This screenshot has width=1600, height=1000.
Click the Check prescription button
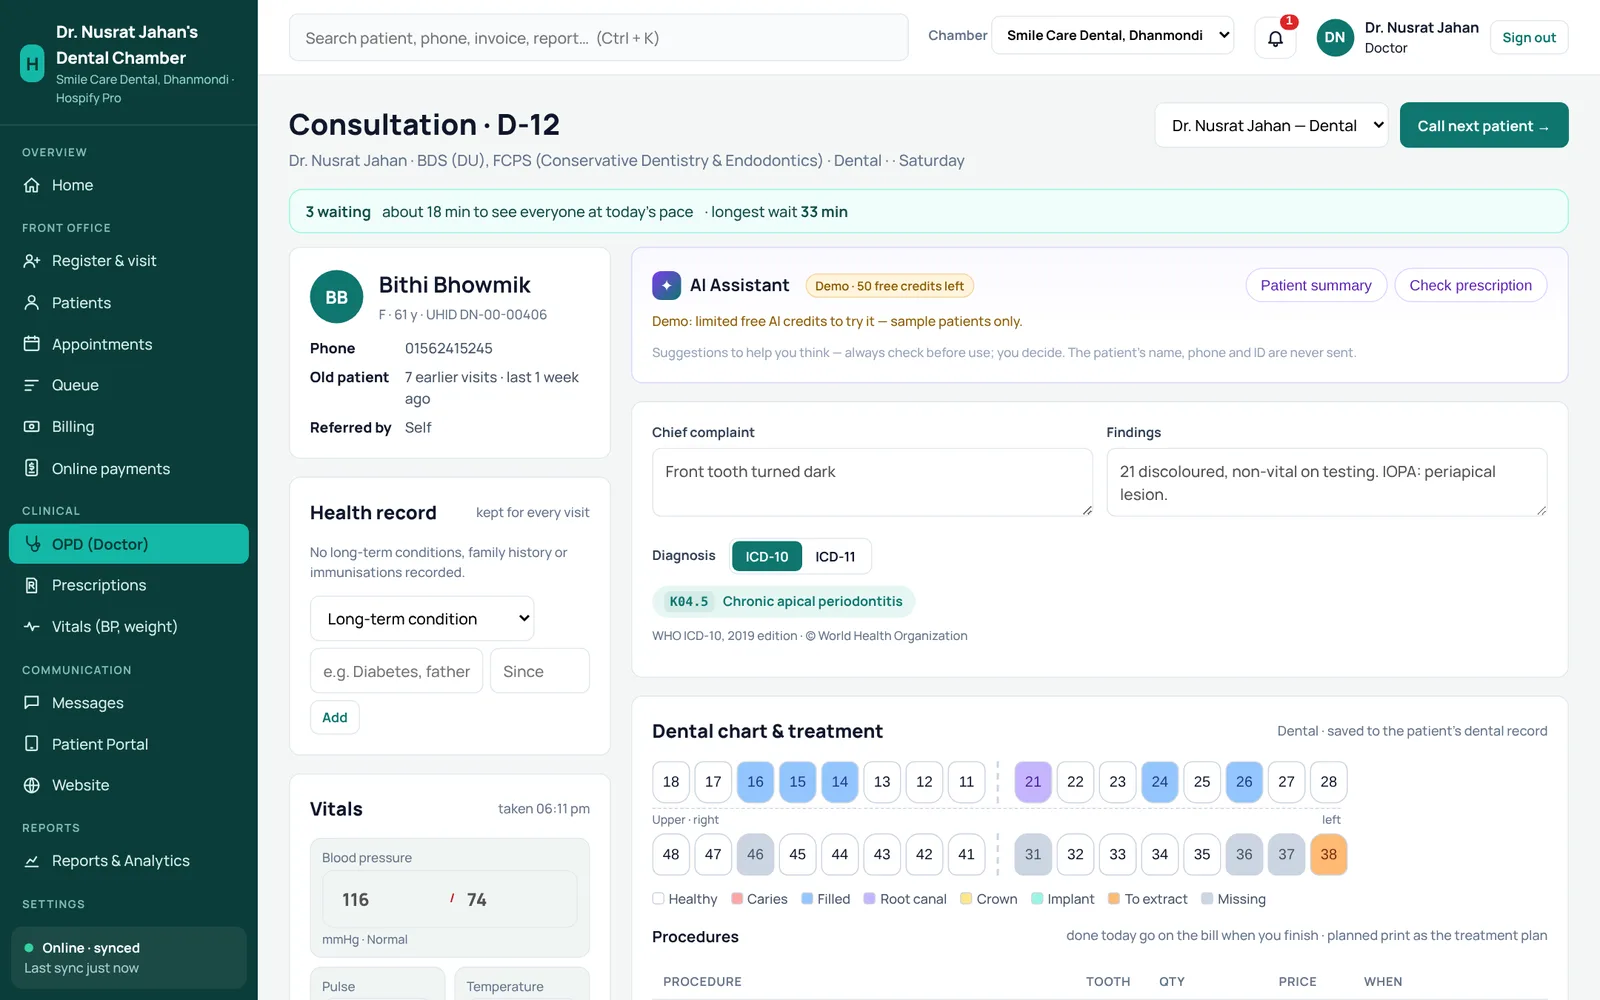pos(1470,285)
